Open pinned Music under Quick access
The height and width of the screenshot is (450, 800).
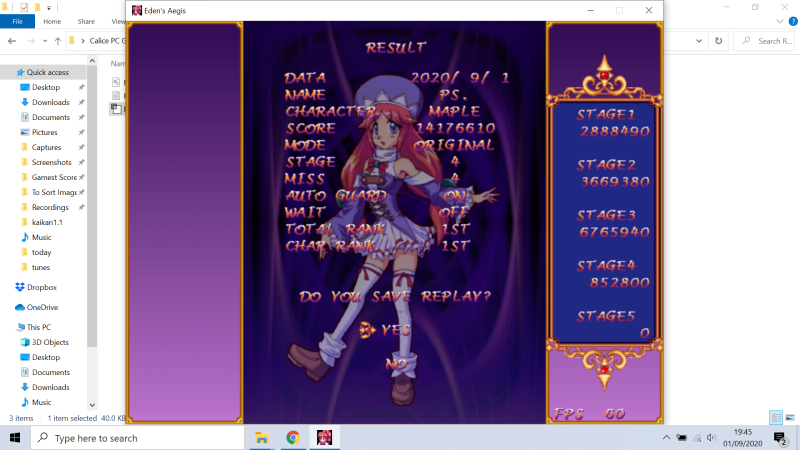(41, 237)
